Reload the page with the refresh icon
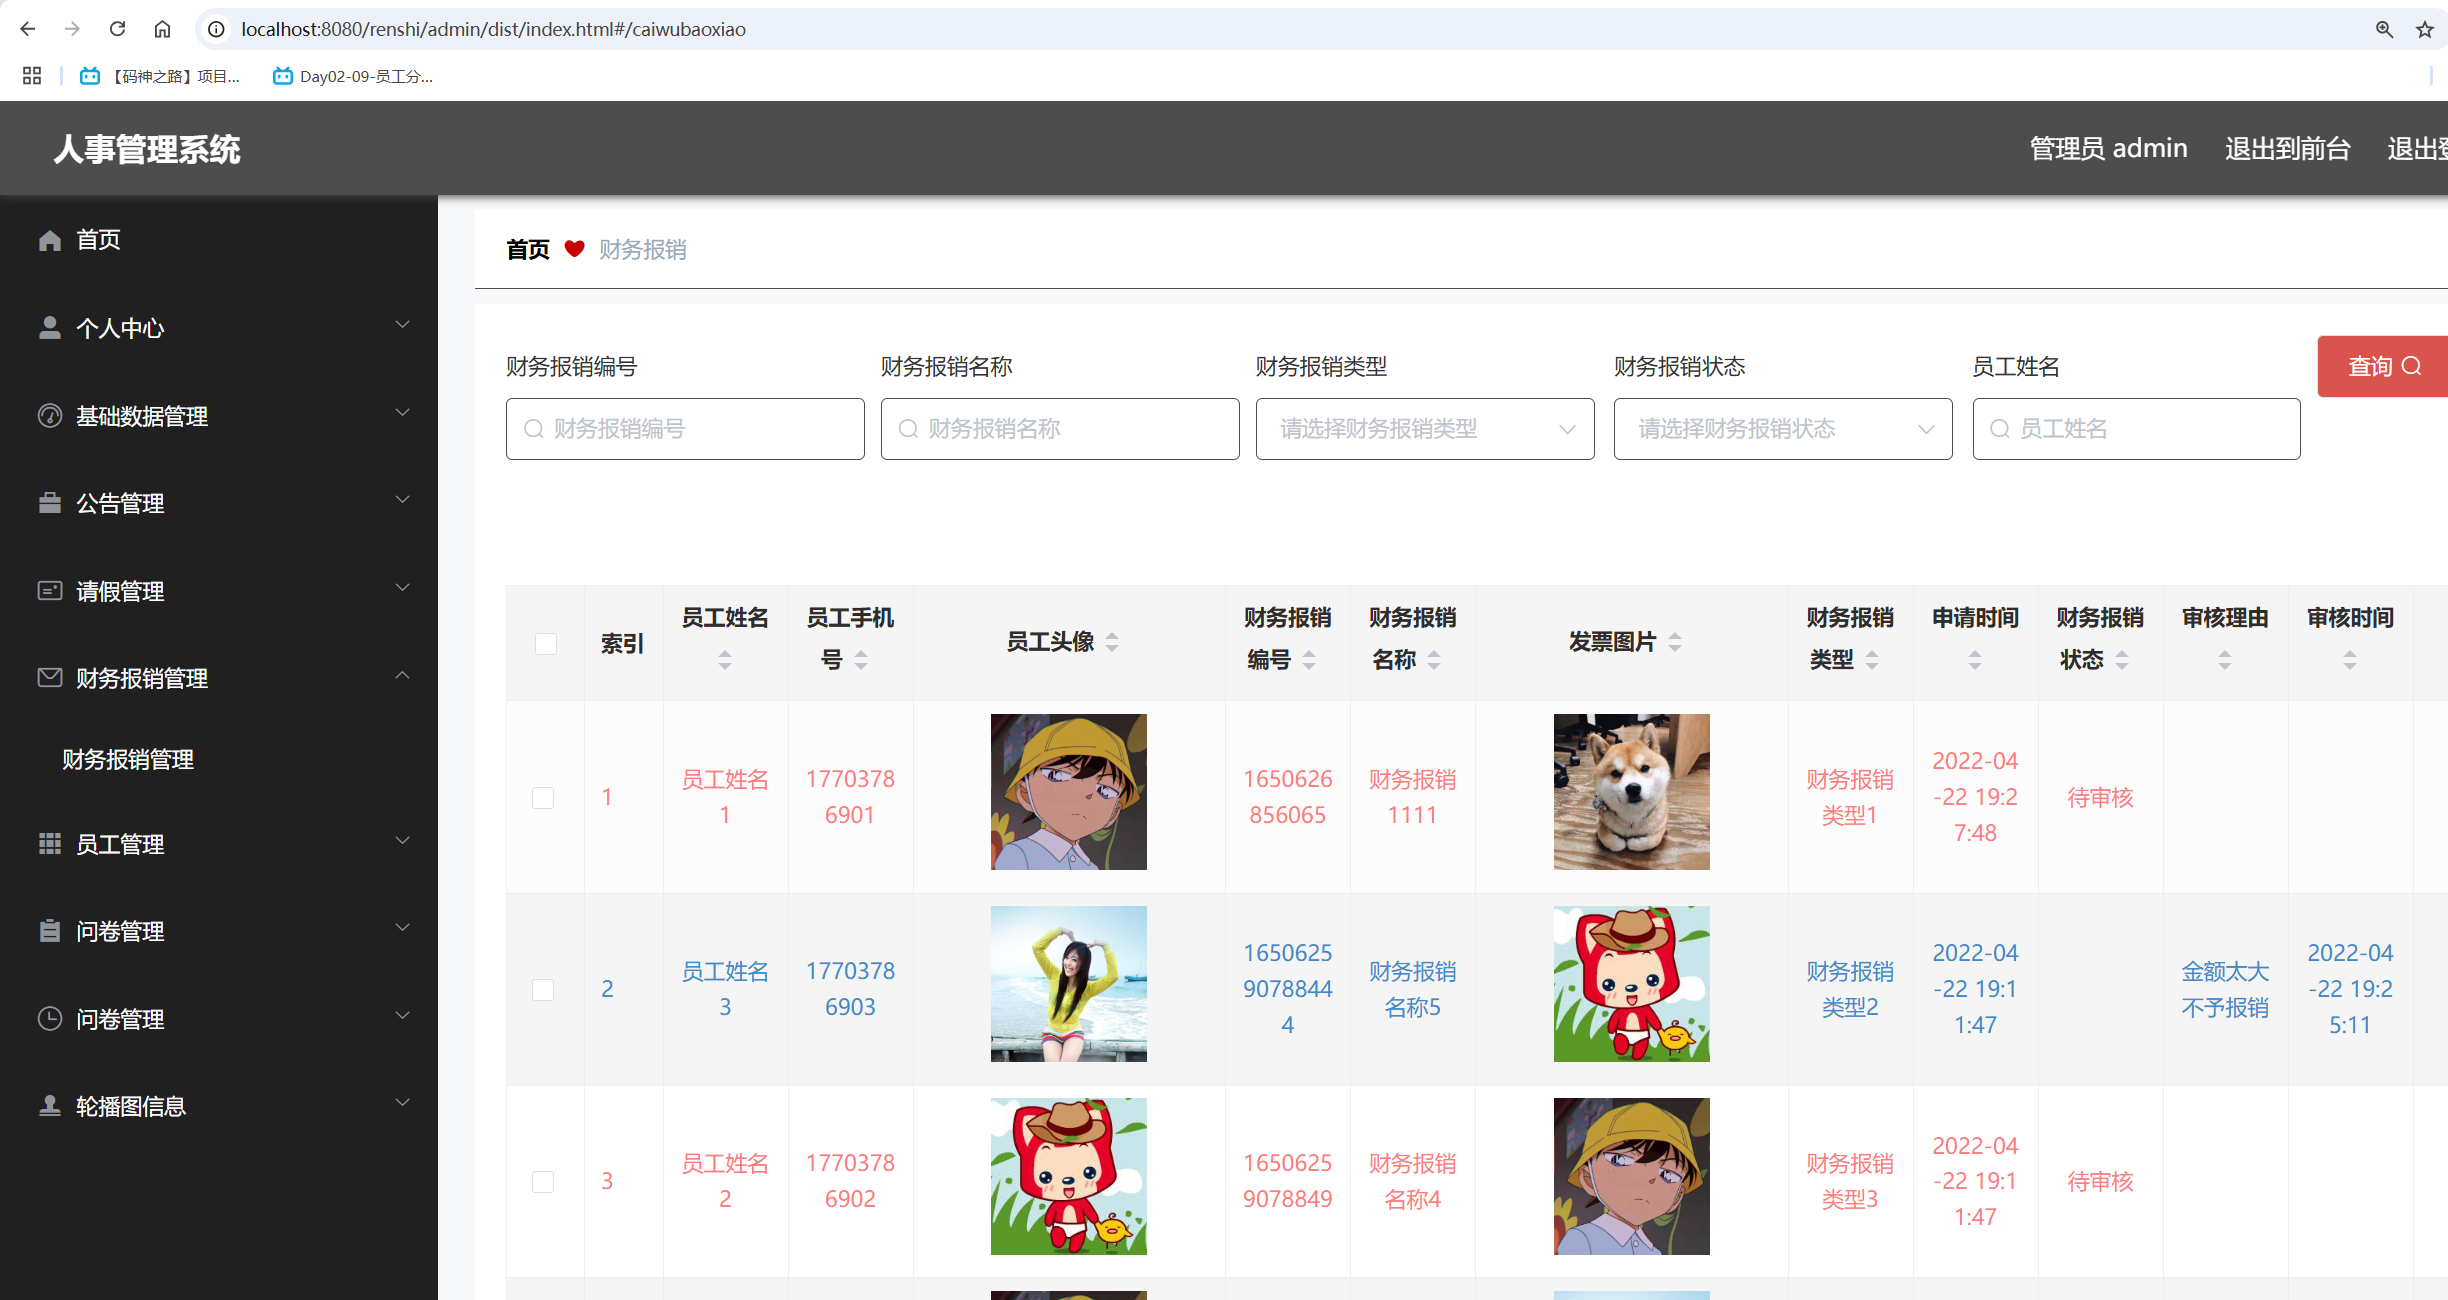The height and width of the screenshot is (1300, 2448). pyautogui.click(x=117, y=29)
